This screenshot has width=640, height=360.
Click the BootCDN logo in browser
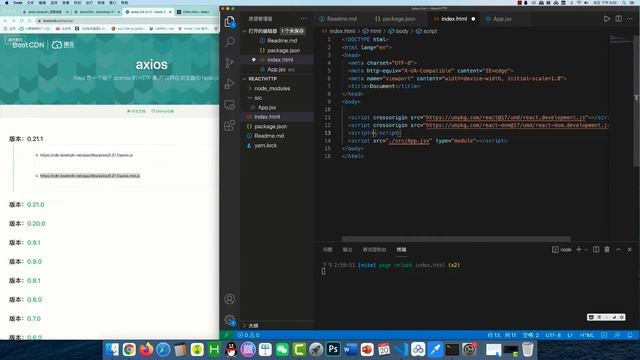28,44
